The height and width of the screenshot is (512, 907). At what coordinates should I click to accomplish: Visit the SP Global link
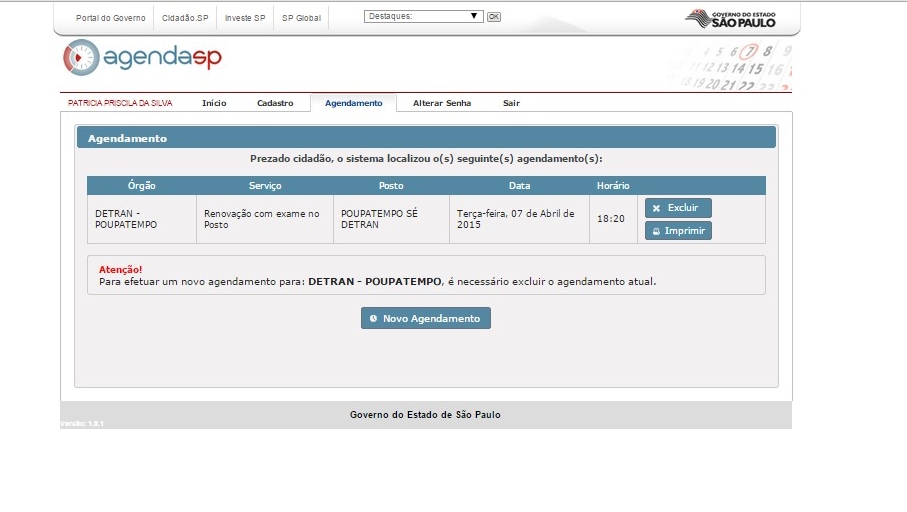[x=301, y=18]
